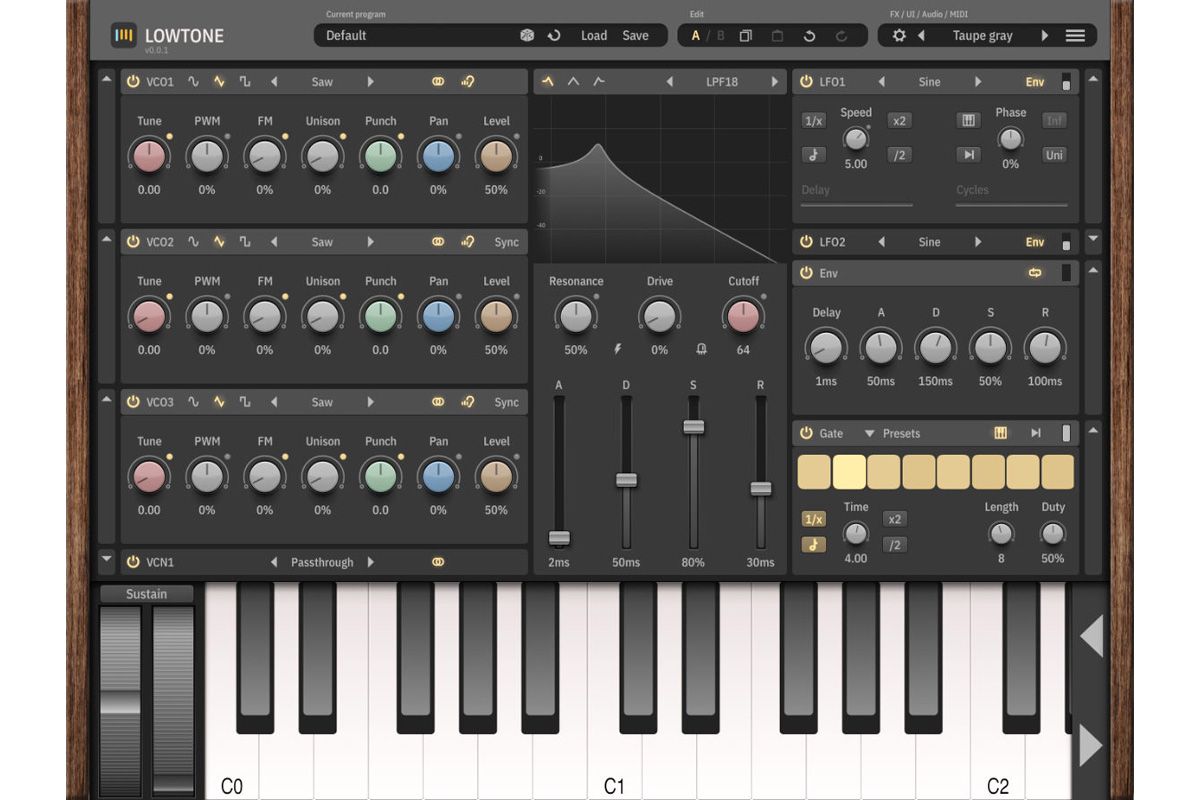Click Gate keyboard trigger icon
This screenshot has width=1200, height=800.
[1000, 433]
